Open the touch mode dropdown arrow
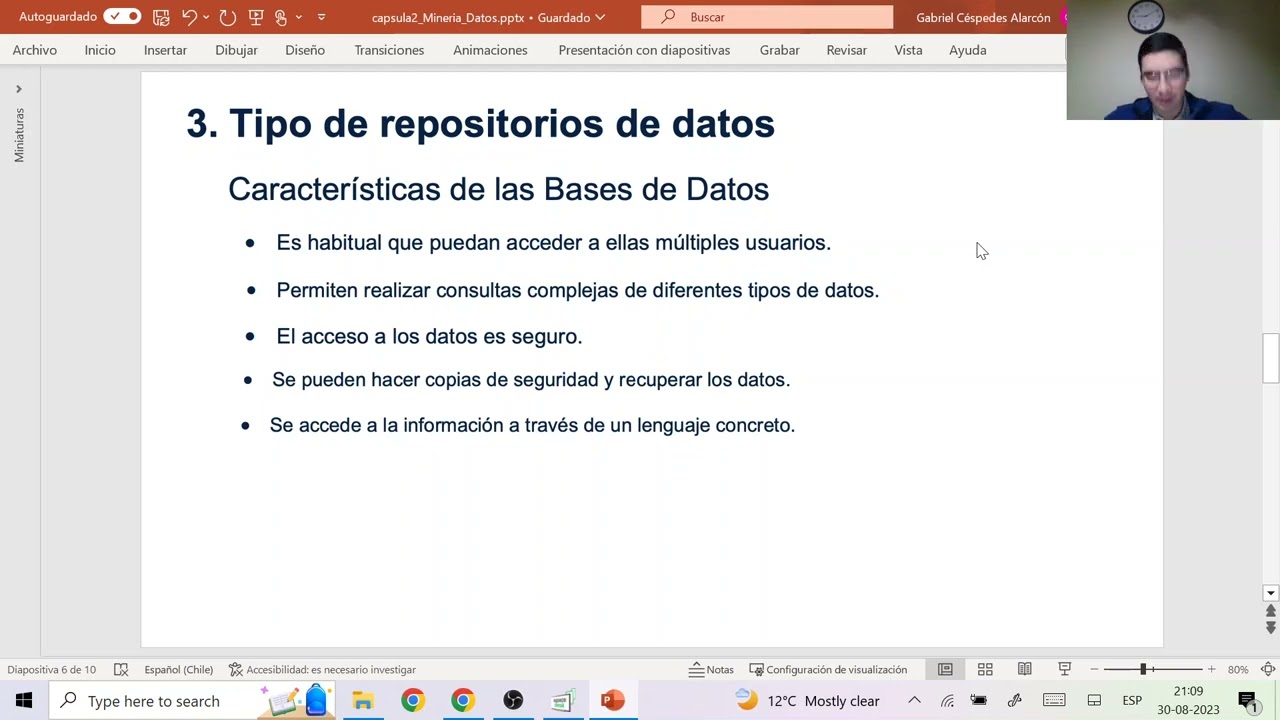The width and height of the screenshot is (1280, 720). pyautogui.click(x=298, y=17)
